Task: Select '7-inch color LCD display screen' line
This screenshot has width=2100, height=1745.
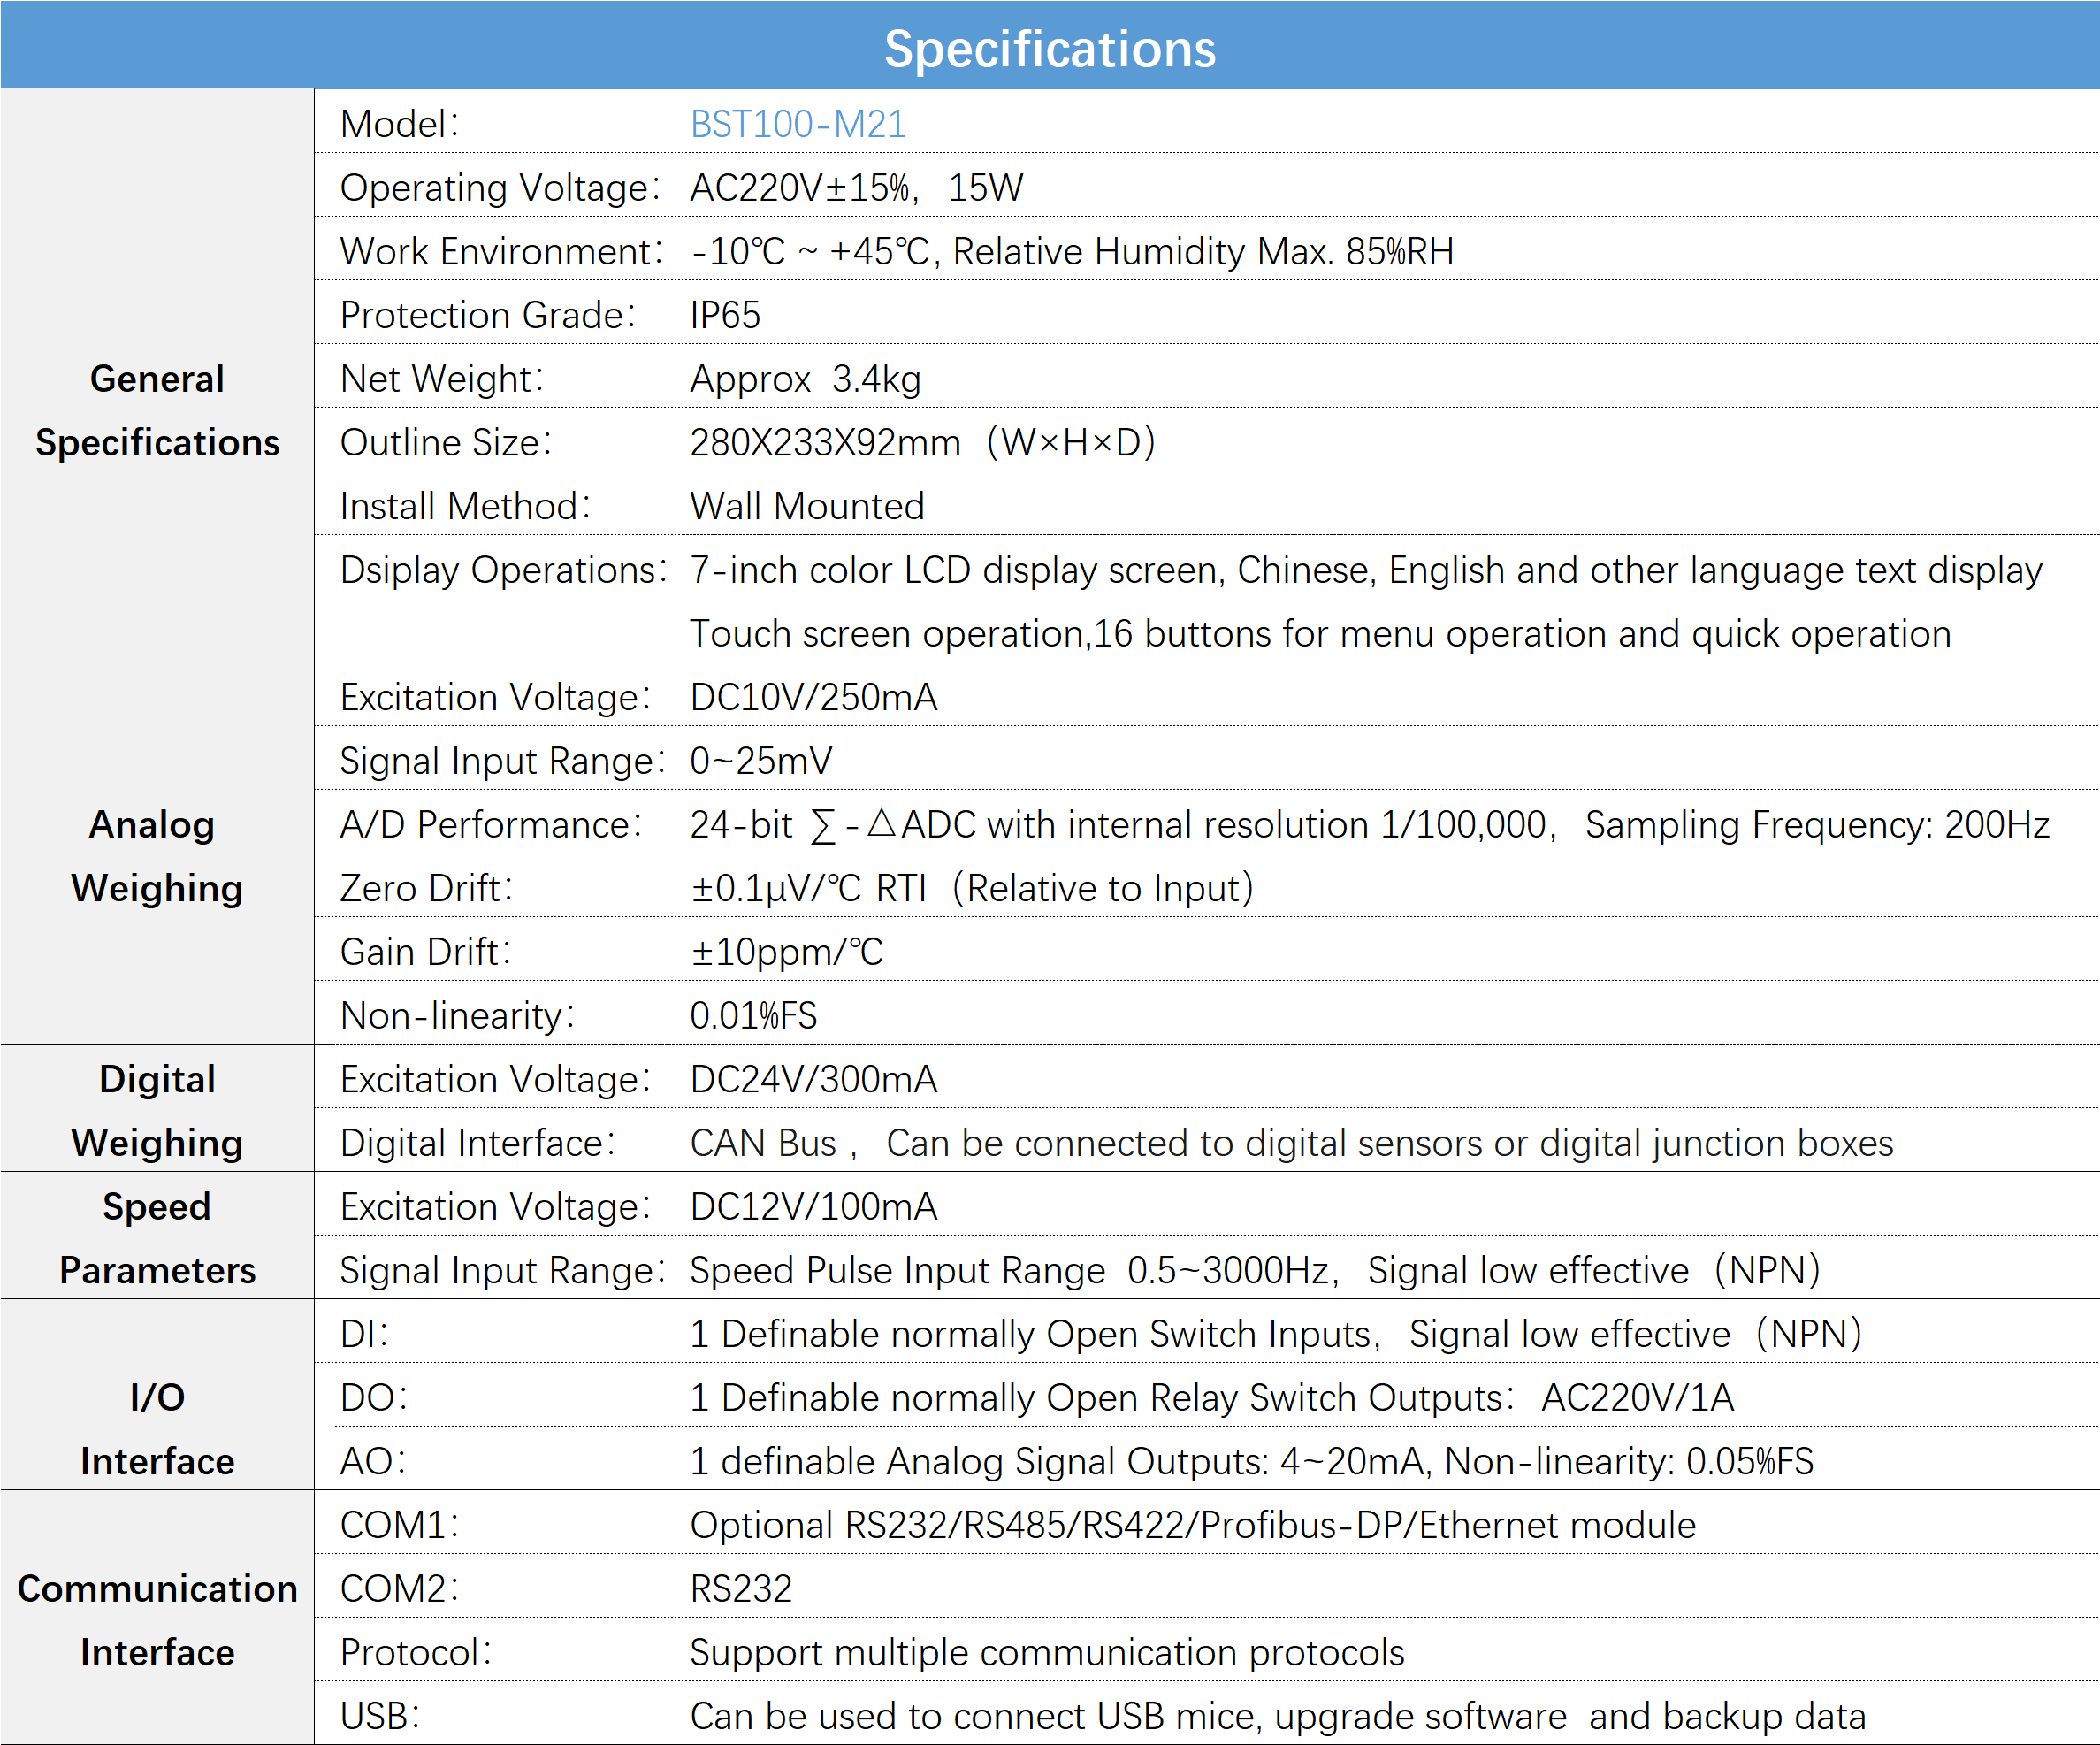Action: [x=1366, y=570]
